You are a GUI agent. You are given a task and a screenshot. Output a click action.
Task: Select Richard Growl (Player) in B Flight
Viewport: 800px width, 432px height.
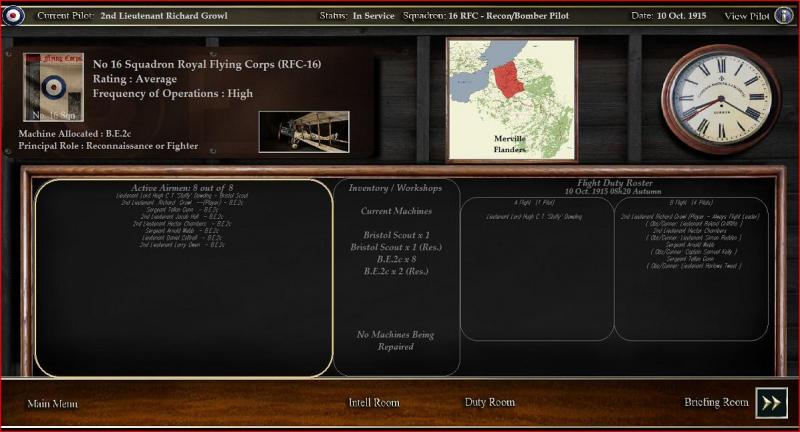[690, 217]
